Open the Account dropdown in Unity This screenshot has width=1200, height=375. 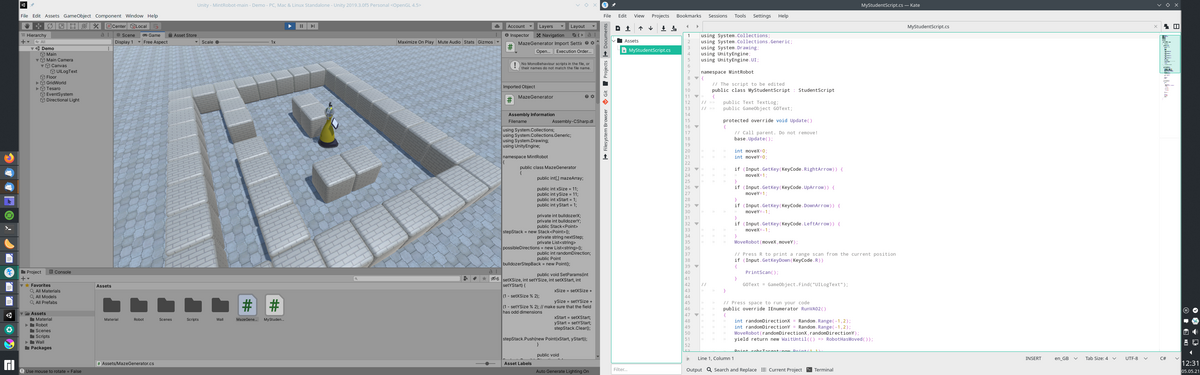tap(520, 26)
